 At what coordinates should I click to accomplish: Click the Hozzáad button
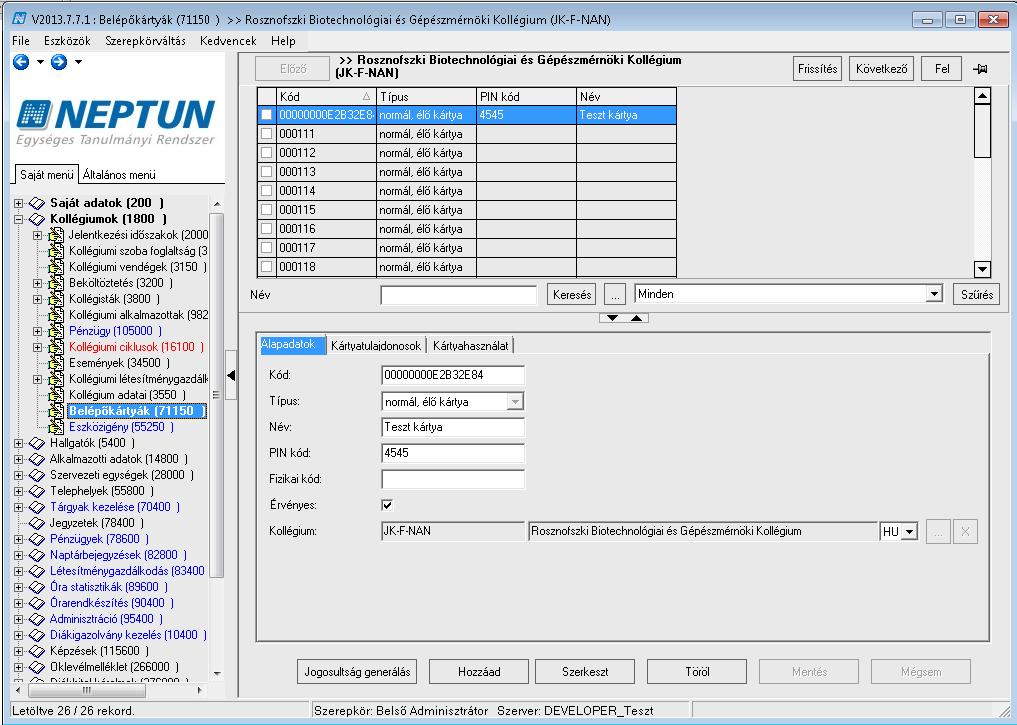coord(479,672)
